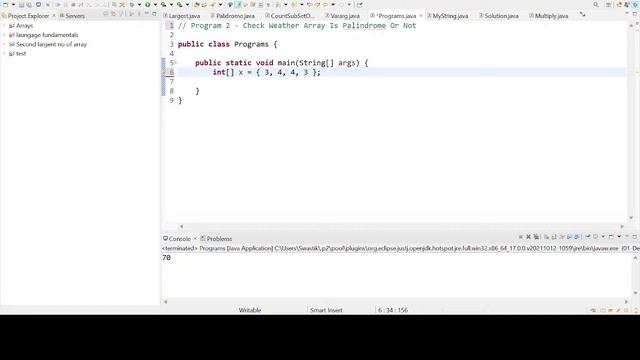This screenshot has height=360, width=640.
Task: Open the Solution.java editor tab
Action: point(498,16)
